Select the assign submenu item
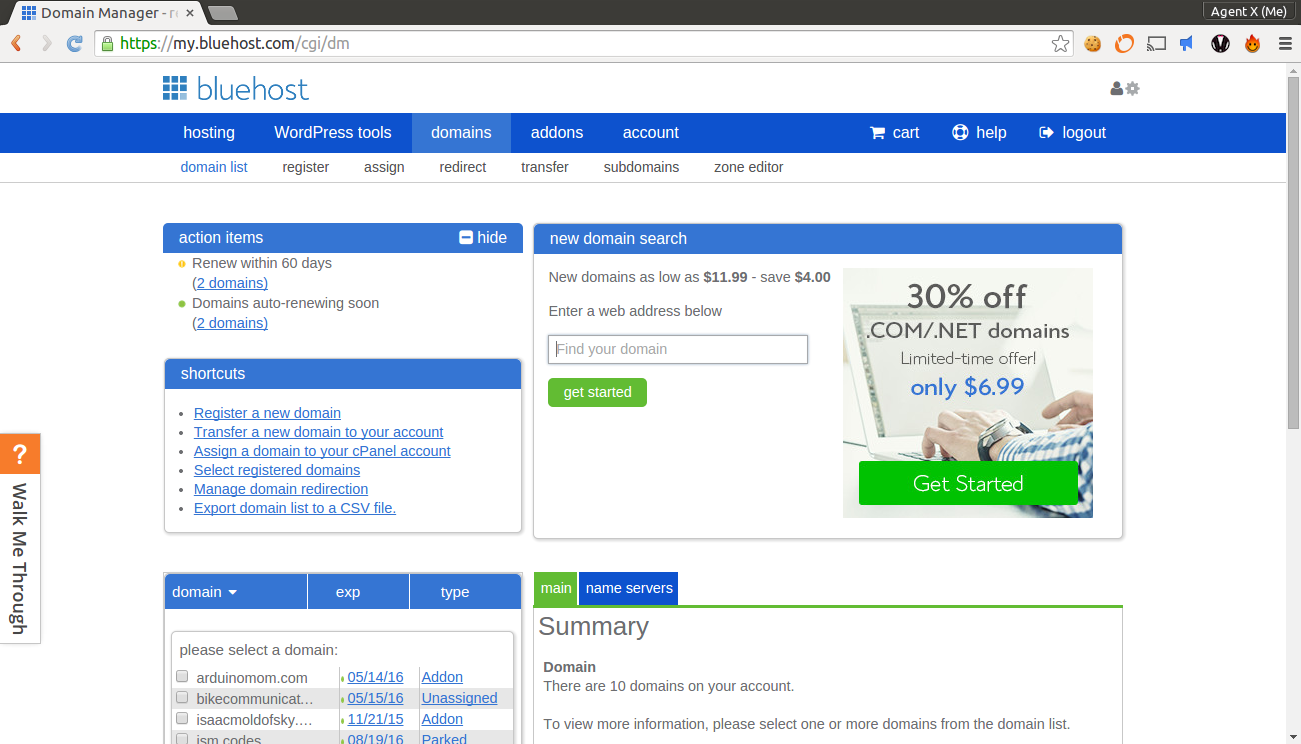The width and height of the screenshot is (1301, 744). (x=384, y=167)
